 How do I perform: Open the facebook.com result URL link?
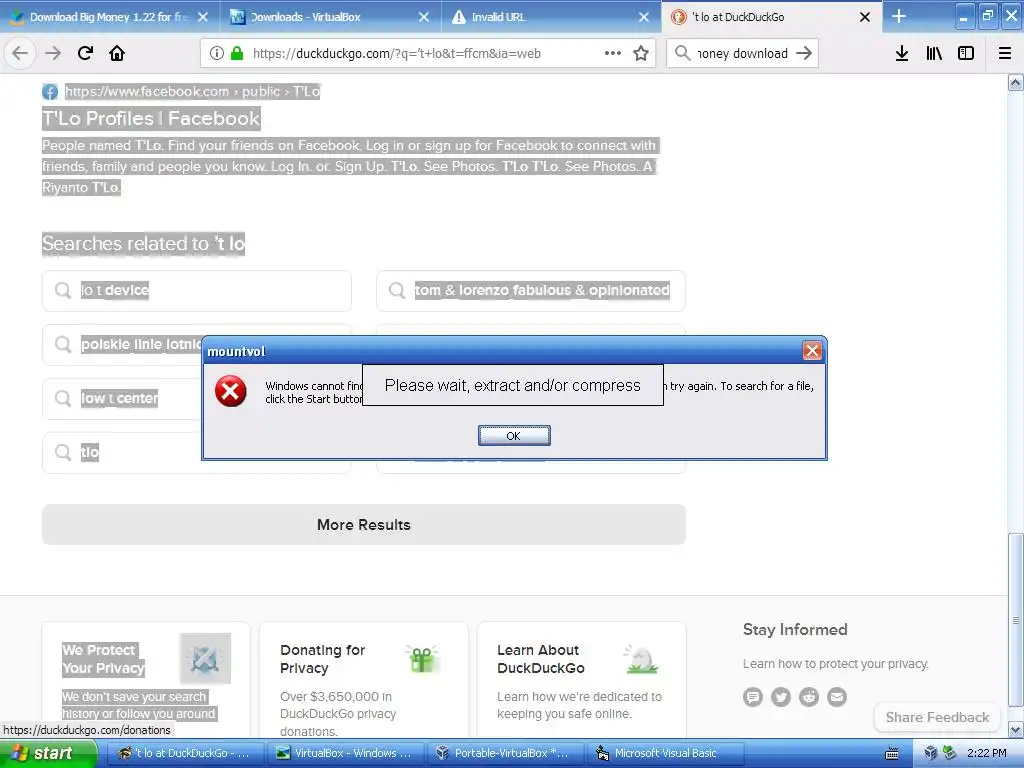(192, 91)
